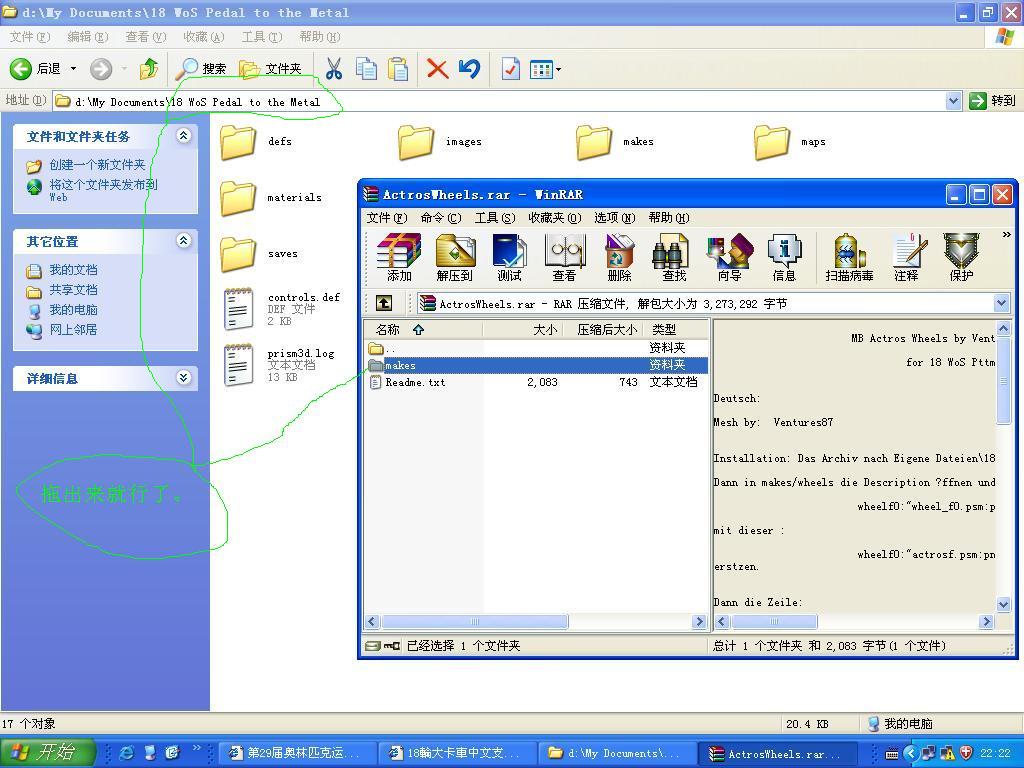
Task: Collapse the 文件和文件夹任务 panel
Action: point(183,136)
